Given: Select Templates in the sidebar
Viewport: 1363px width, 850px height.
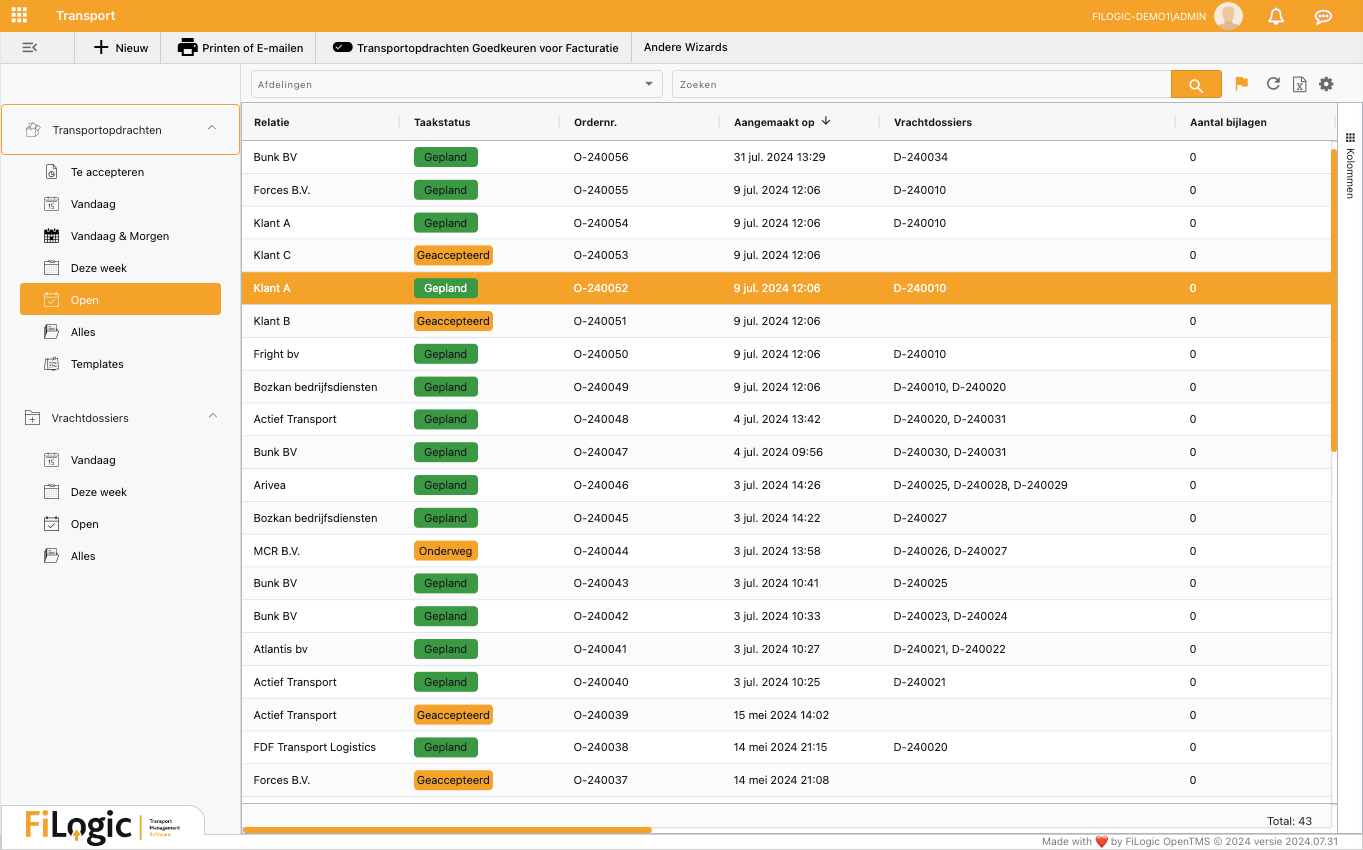Looking at the screenshot, I should click(x=97, y=364).
